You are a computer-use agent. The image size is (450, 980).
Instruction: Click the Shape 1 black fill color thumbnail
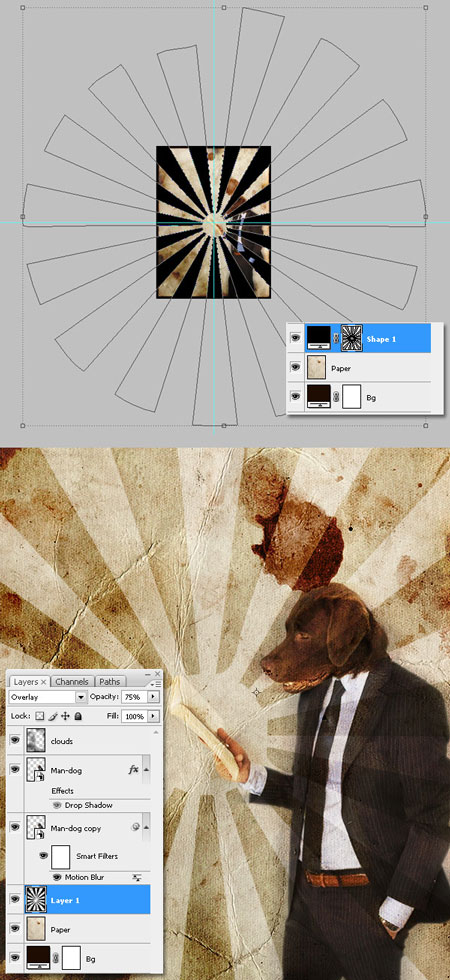click(x=318, y=339)
